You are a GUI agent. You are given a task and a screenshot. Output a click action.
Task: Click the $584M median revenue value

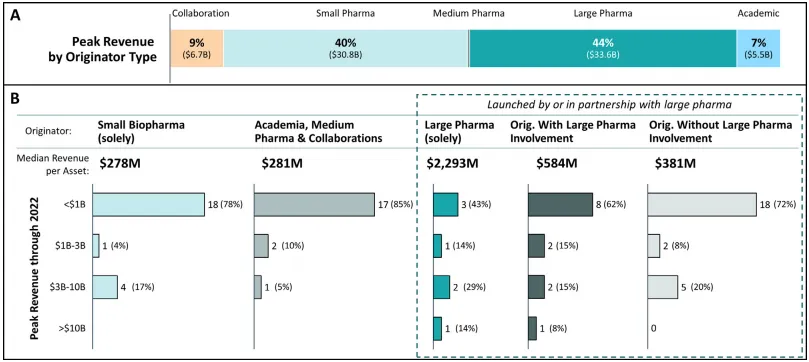557,163
